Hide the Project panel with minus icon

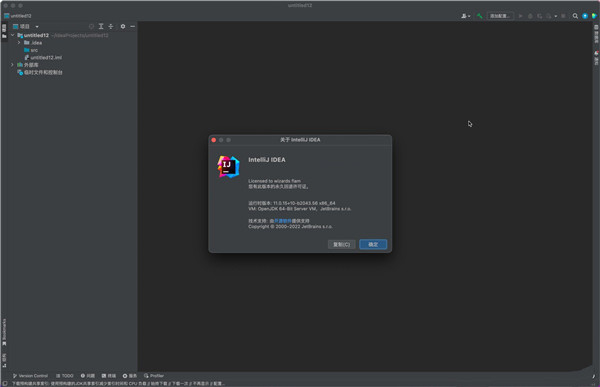pyautogui.click(x=133, y=26)
